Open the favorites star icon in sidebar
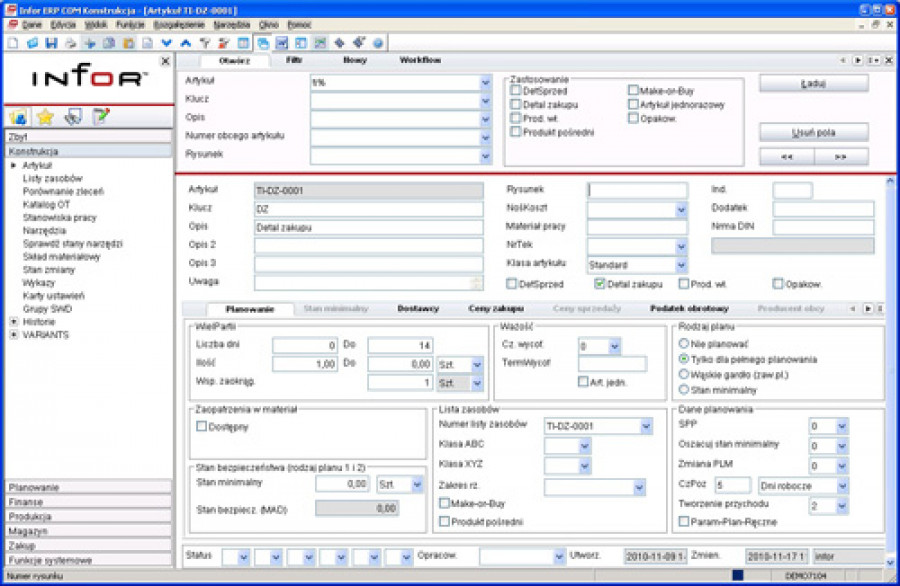The width and height of the screenshot is (900, 586). tap(45, 117)
